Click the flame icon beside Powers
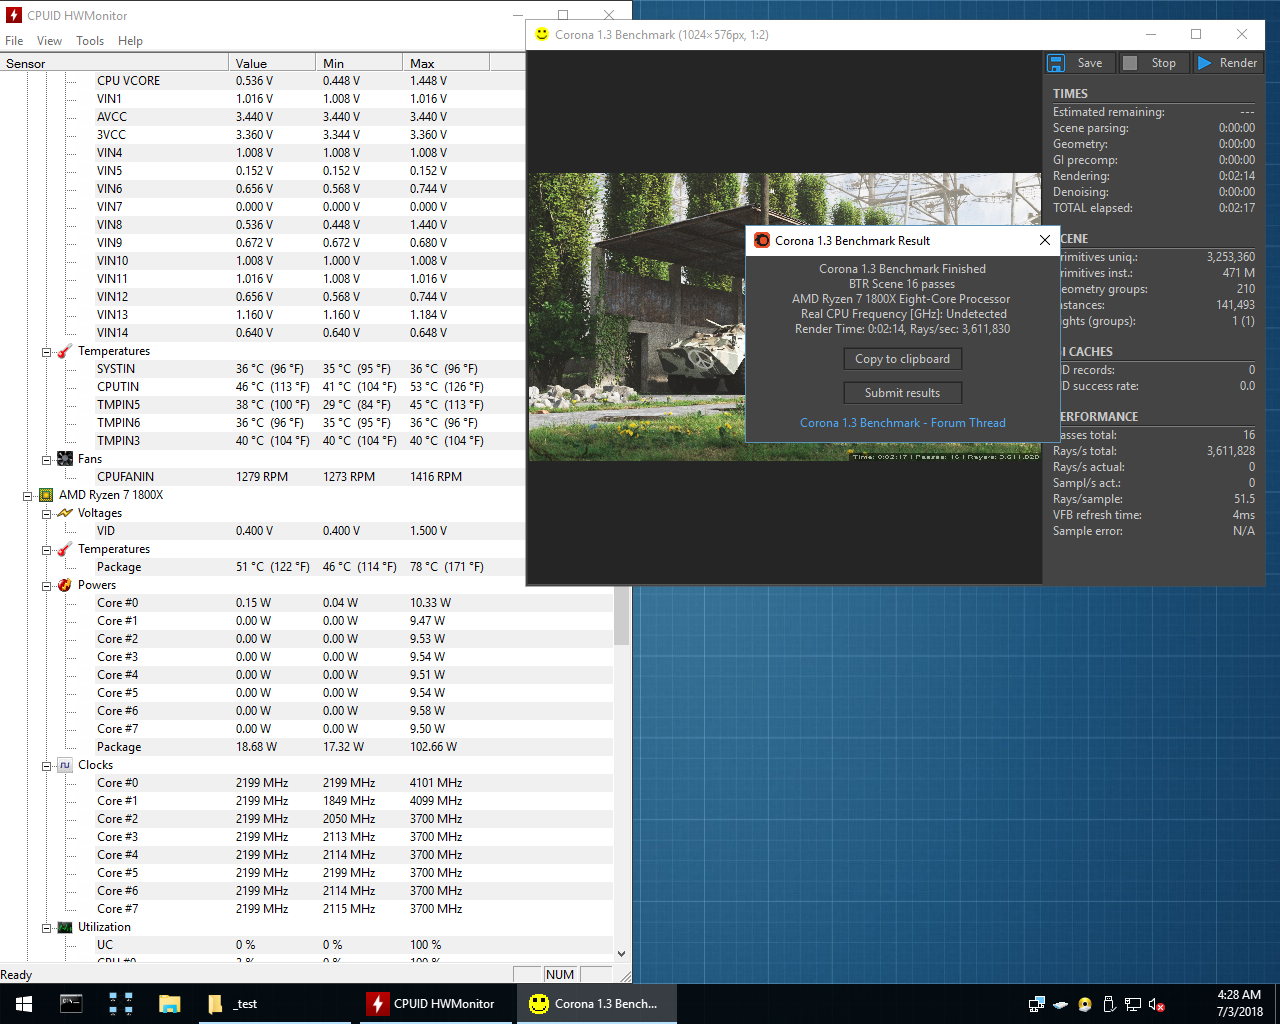This screenshot has height=1024, width=1280. [65, 585]
